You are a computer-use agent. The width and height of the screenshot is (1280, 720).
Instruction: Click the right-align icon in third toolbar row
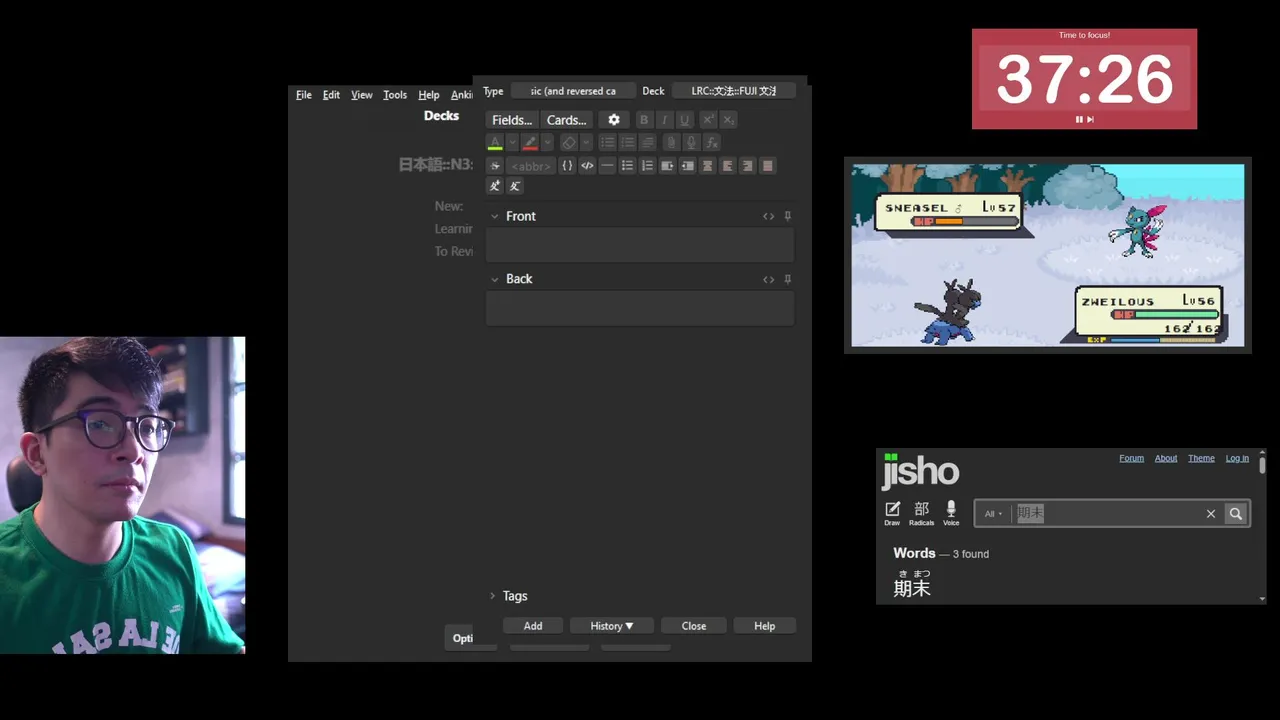pyautogui.click(x=747, y=166)
